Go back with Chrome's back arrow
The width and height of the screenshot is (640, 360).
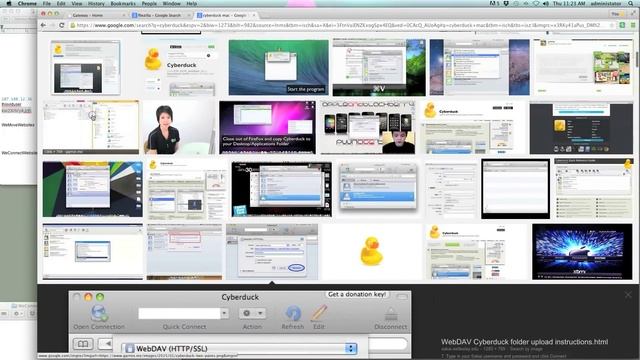(43, 25)
